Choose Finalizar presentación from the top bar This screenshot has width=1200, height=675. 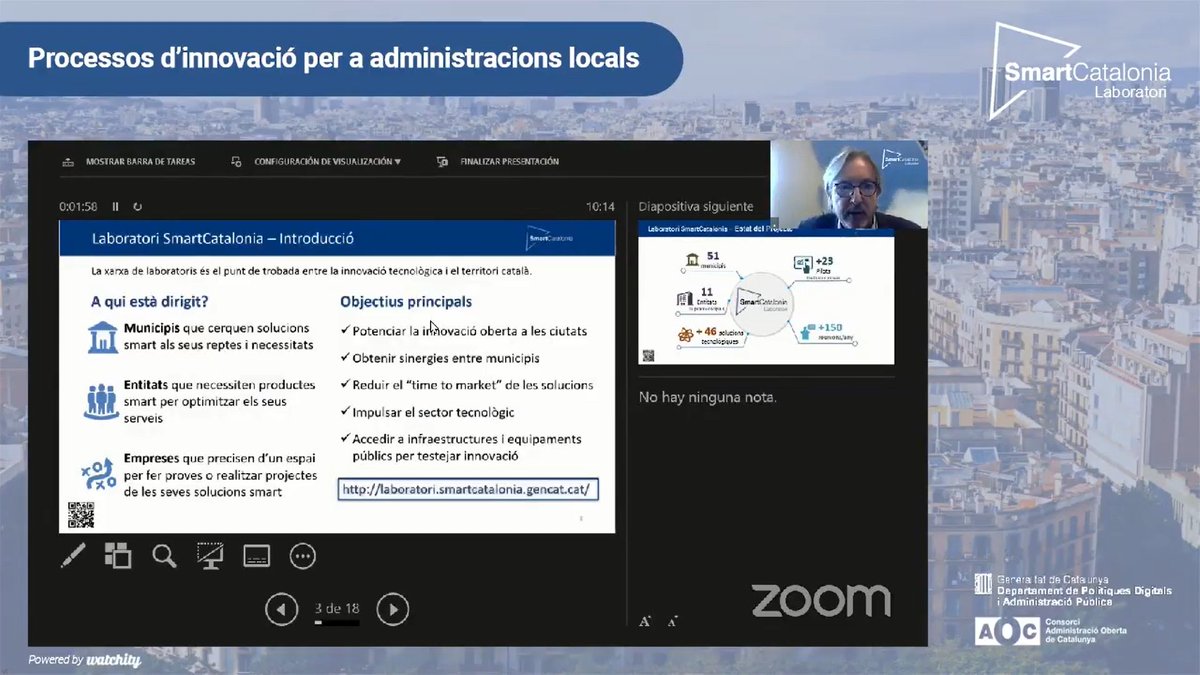509,161
